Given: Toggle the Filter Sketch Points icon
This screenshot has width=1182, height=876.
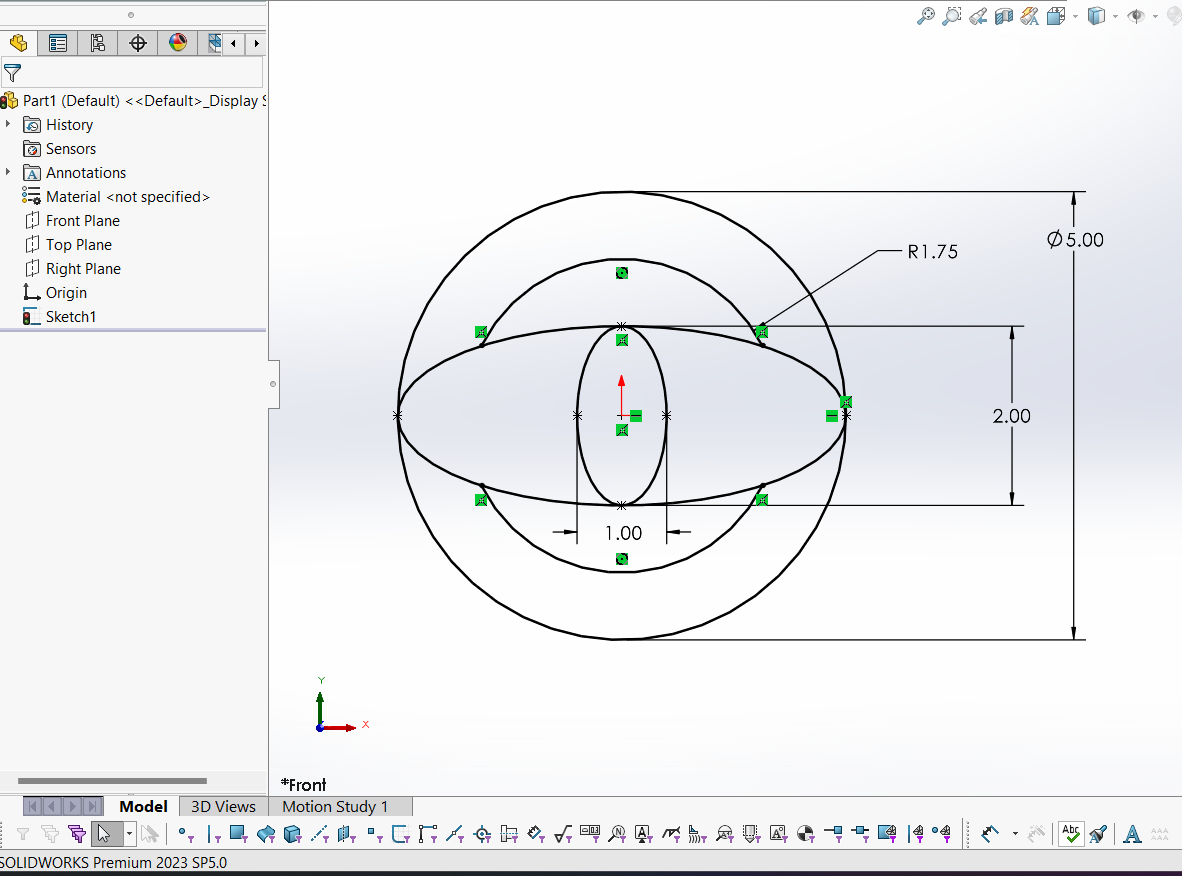Looking at the screenshot, I should tap(375, 834).
